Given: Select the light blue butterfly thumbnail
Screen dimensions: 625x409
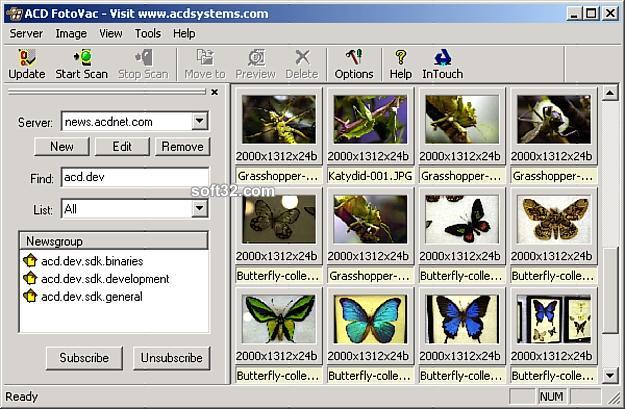Looking at the screenshot, I should [370, 319].
